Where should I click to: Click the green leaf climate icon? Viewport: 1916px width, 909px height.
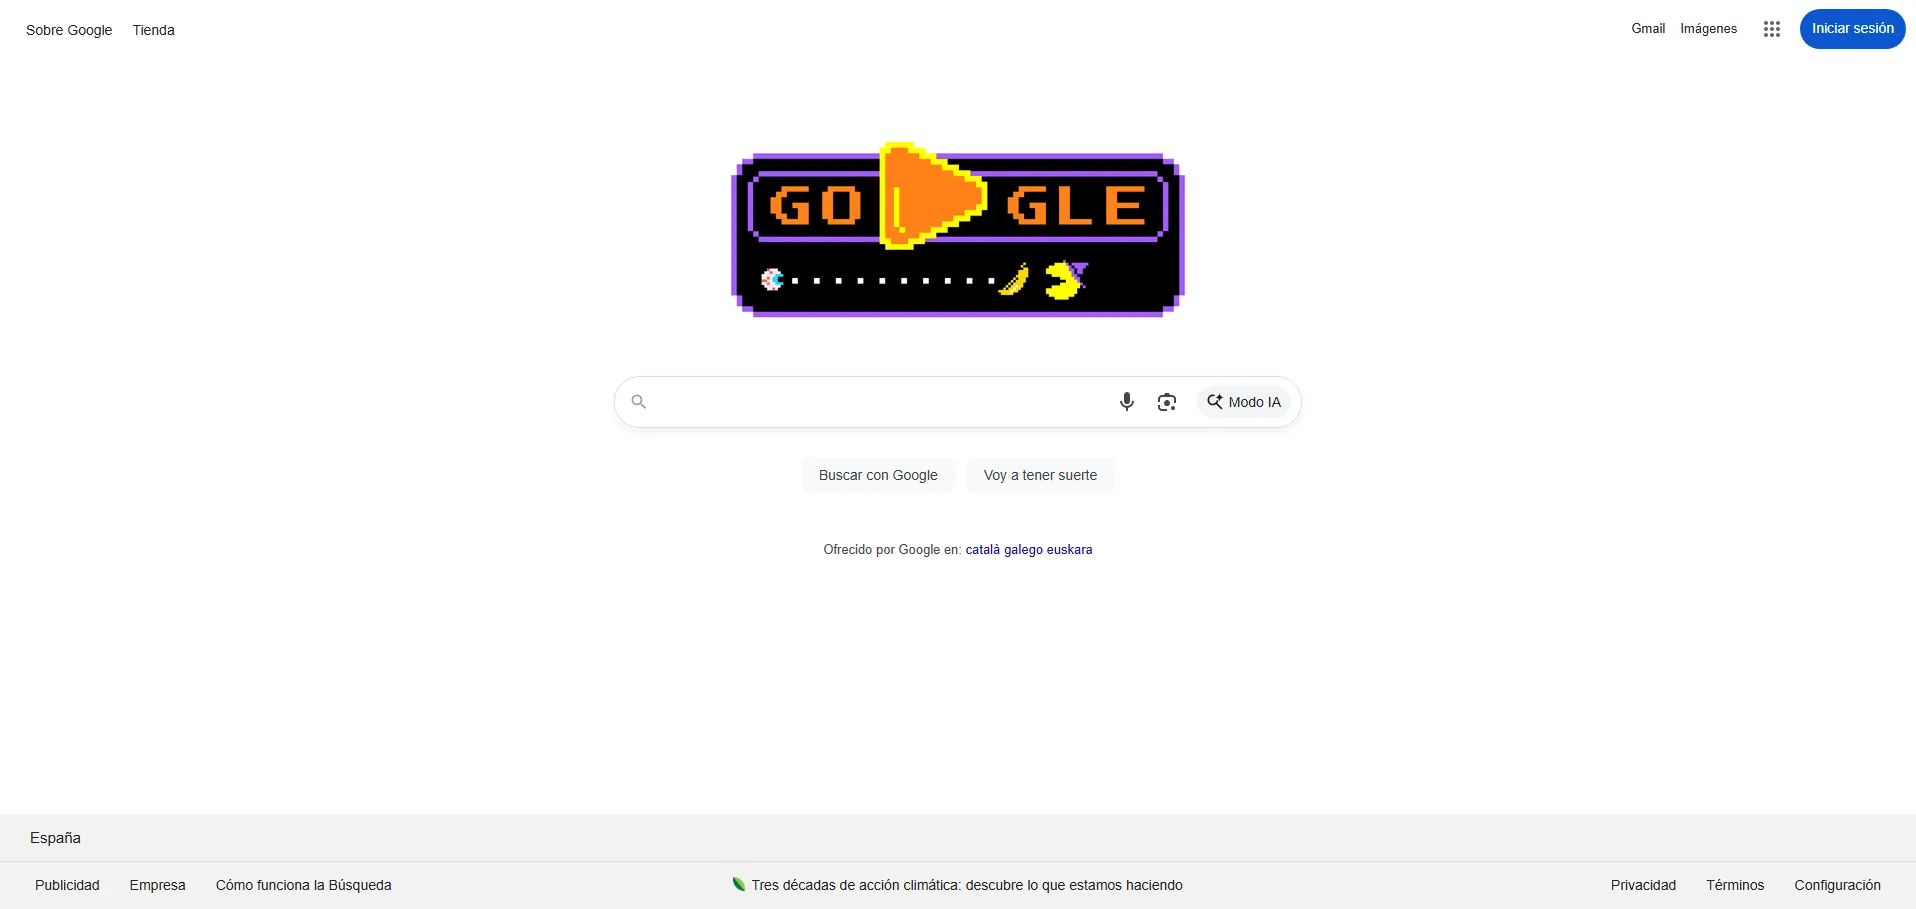739,884
